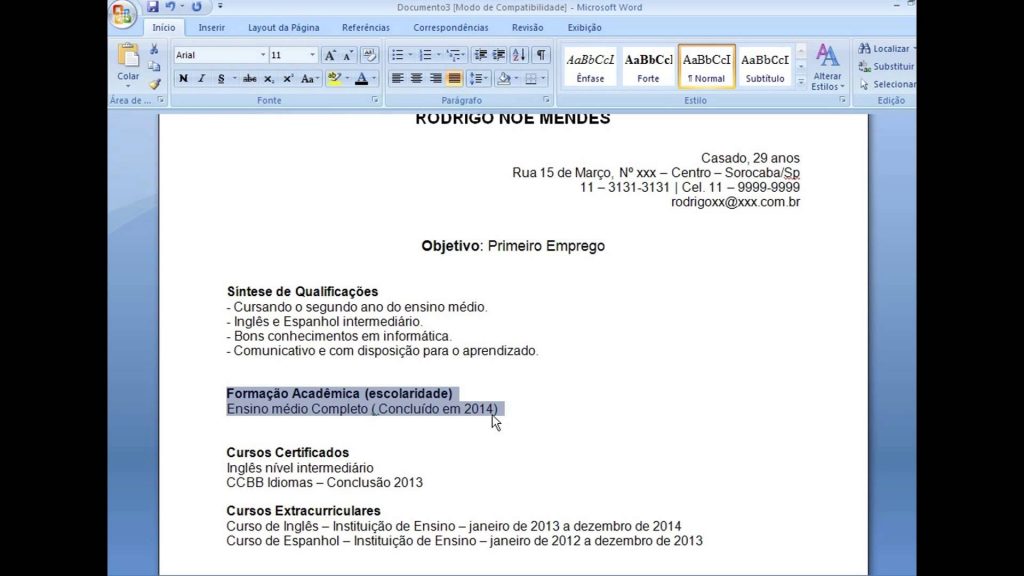Open the undo history dropdown arrow
The height and width of the screenshot is (576, 1024).
(x=182, y=7)
